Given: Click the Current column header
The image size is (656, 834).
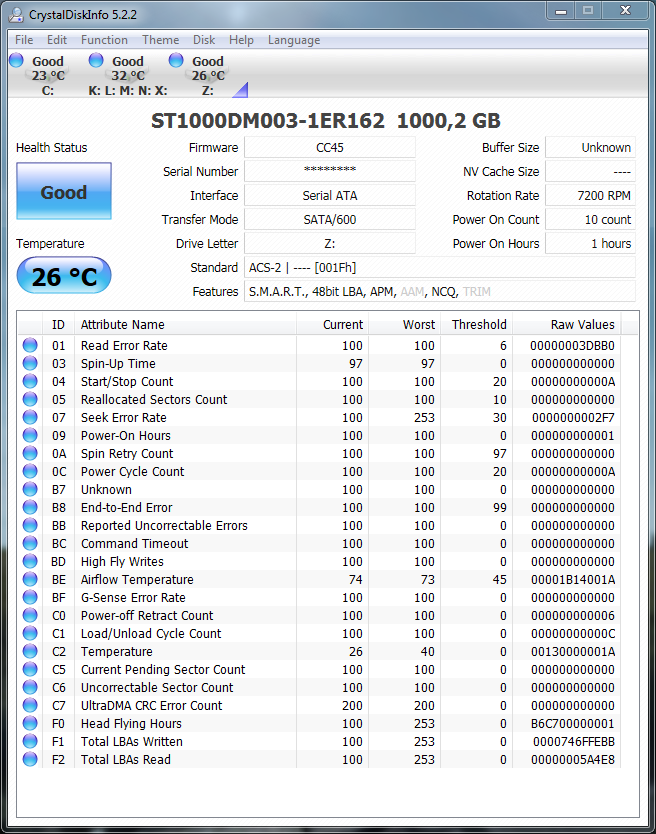Looking at the screenshot, I should click(x=333, y=324).
